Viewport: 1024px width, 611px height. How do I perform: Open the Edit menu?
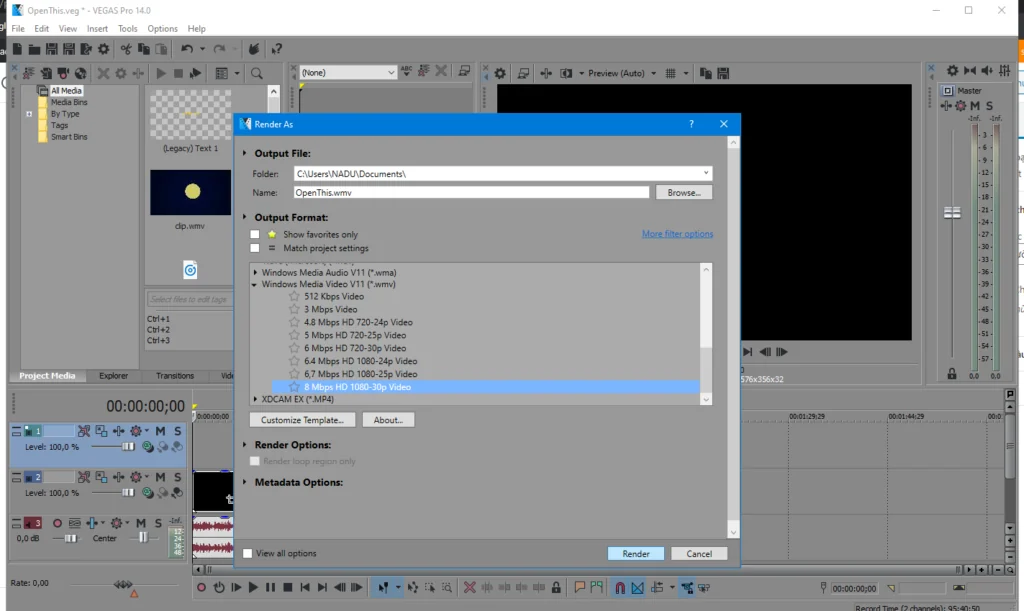point(41,29)
